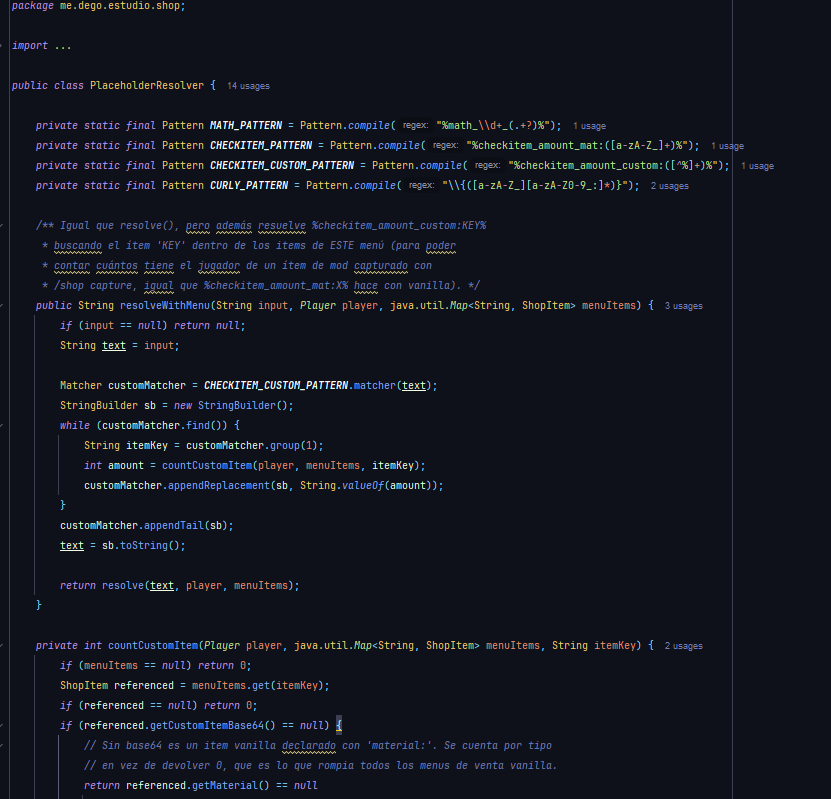
Task: Open the 1 usage hint on the CHECKITEM_PATTERN line
Action: click(x=727, y=146)
